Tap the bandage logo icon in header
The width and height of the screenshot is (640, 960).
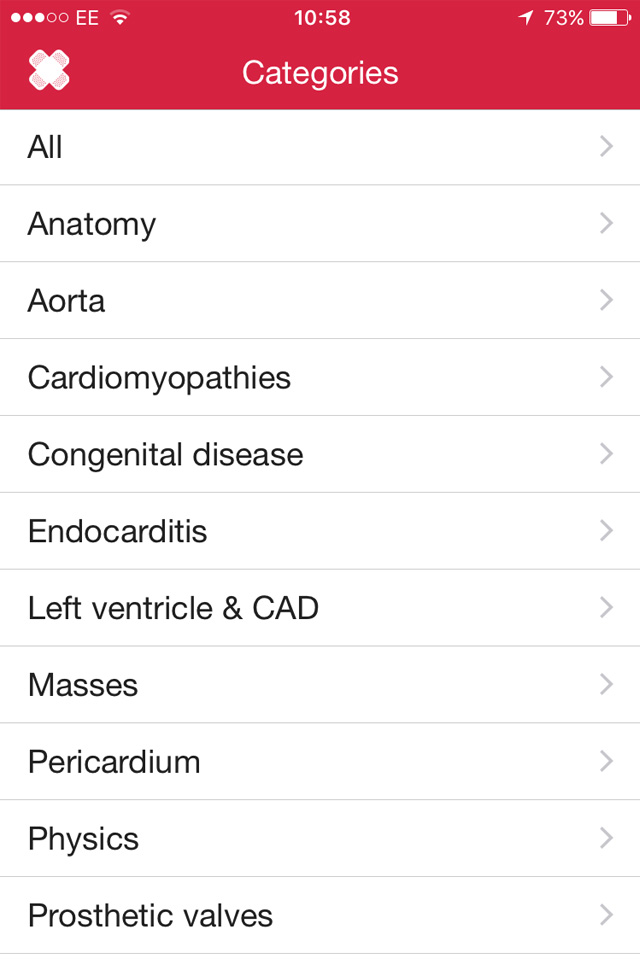[x=50, y=71]
